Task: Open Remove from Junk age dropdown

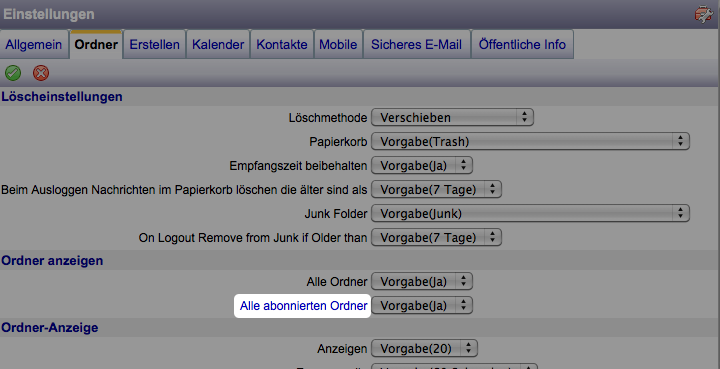Action: pyautogui.click(x=436, y=237)
